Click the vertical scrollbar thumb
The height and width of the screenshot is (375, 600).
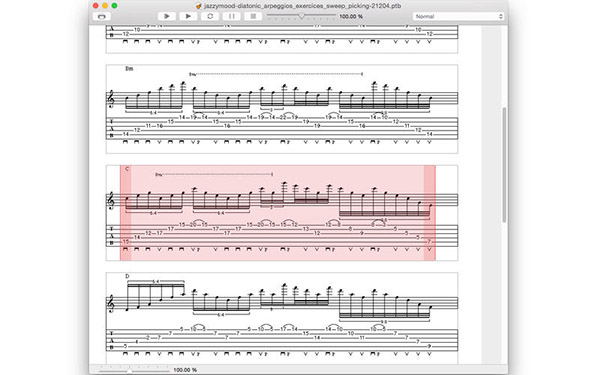[504, 165]
